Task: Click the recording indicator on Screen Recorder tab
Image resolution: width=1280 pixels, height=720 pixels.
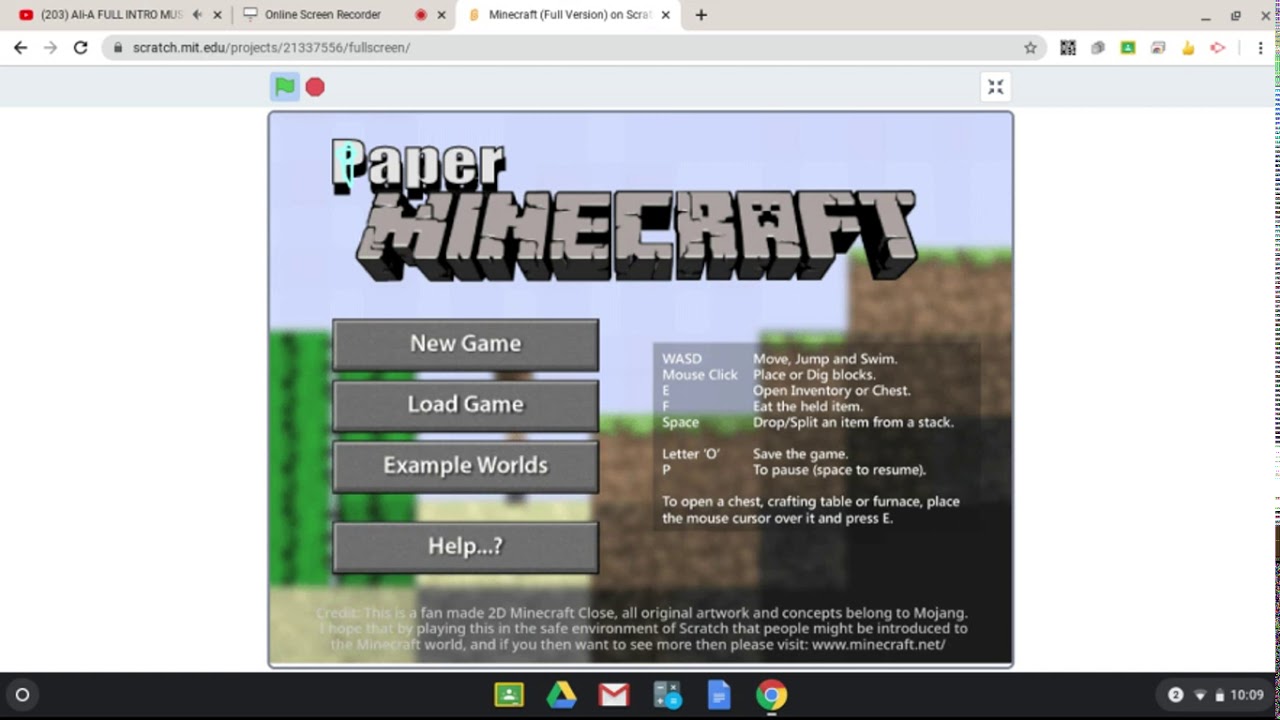Action: 420,15
